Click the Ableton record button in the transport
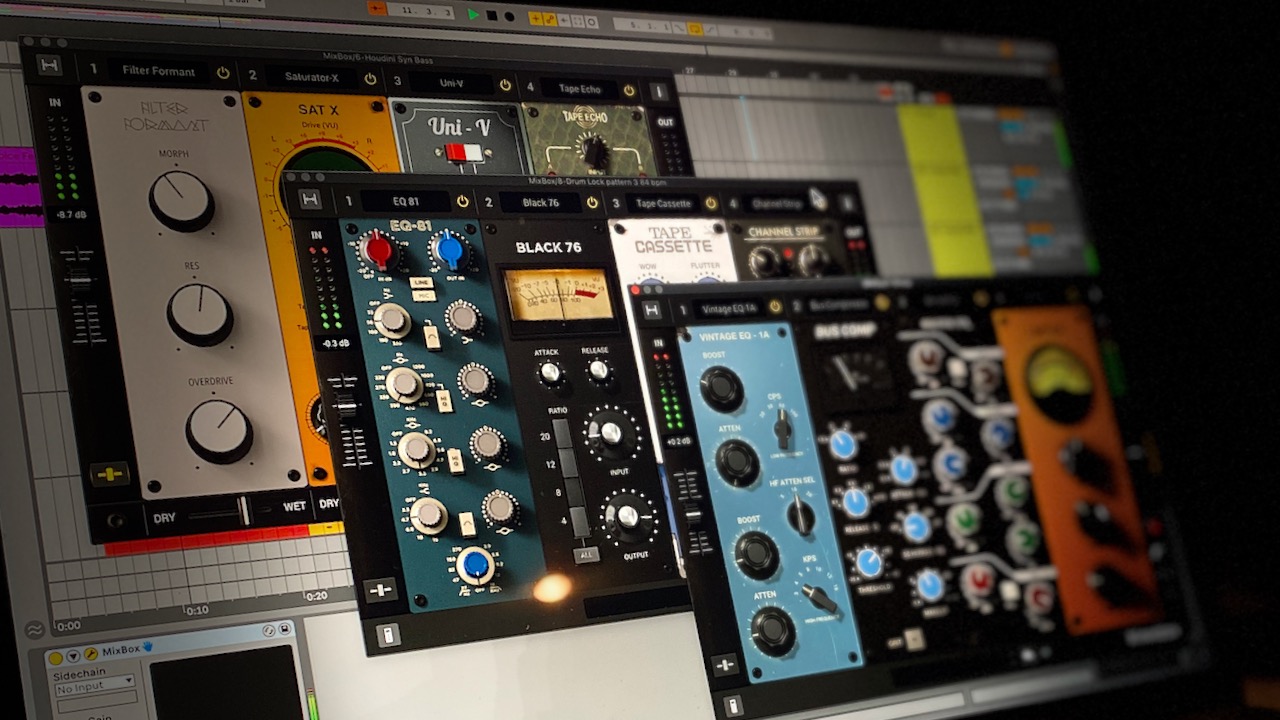 [x=509, y=17]
